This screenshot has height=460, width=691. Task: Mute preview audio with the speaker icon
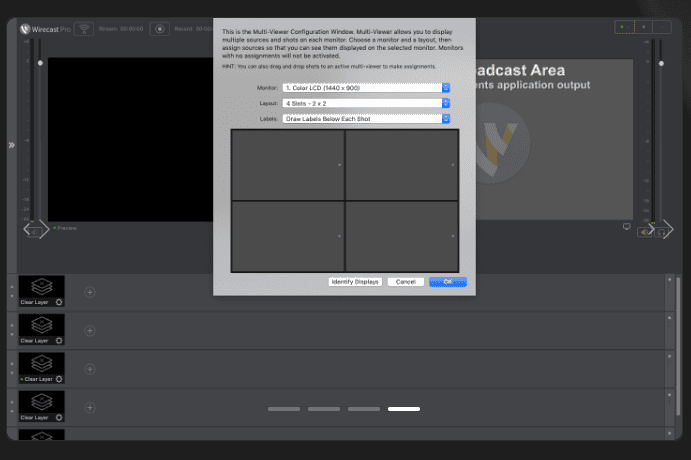34,232
